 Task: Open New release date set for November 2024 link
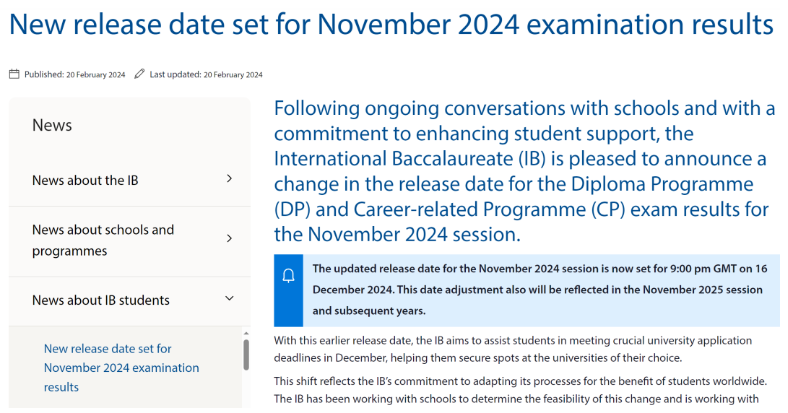pos(122,368)
